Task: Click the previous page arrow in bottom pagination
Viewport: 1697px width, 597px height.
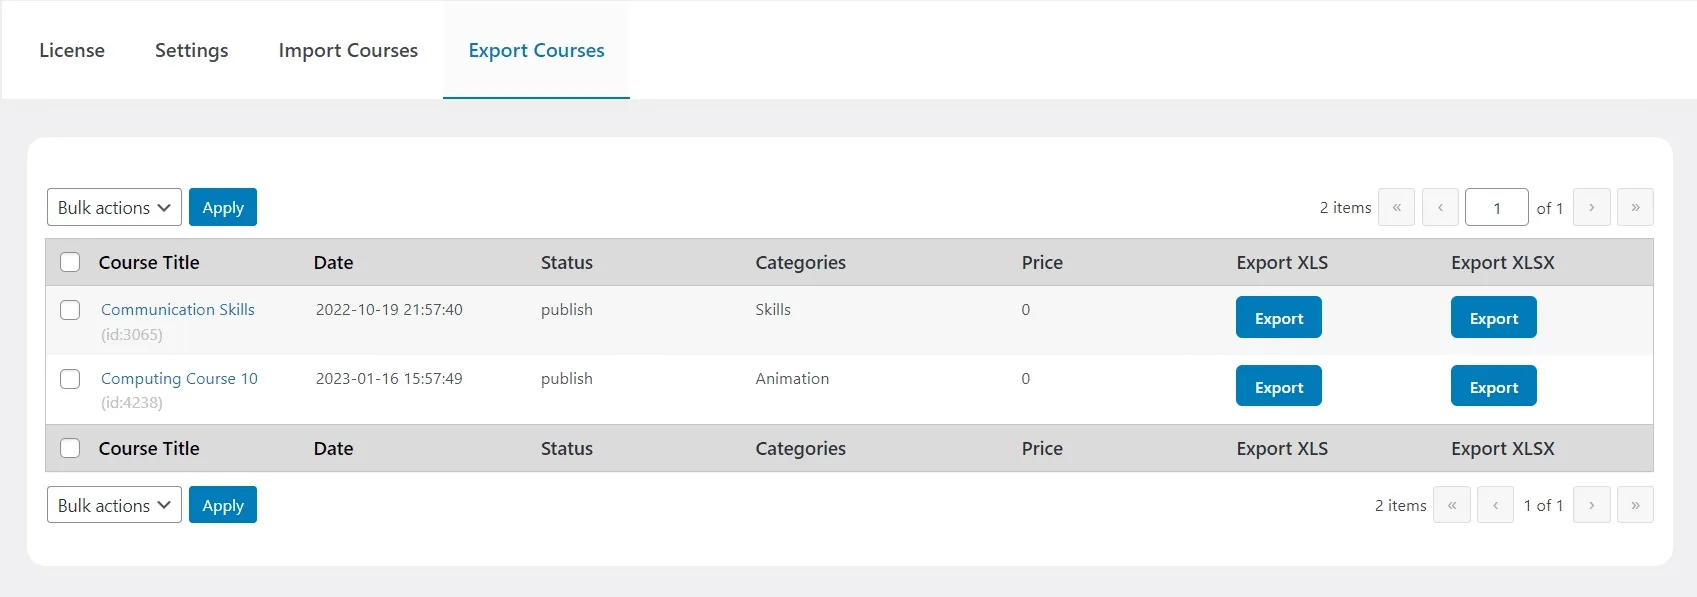Action: (x=1495, y=505)
